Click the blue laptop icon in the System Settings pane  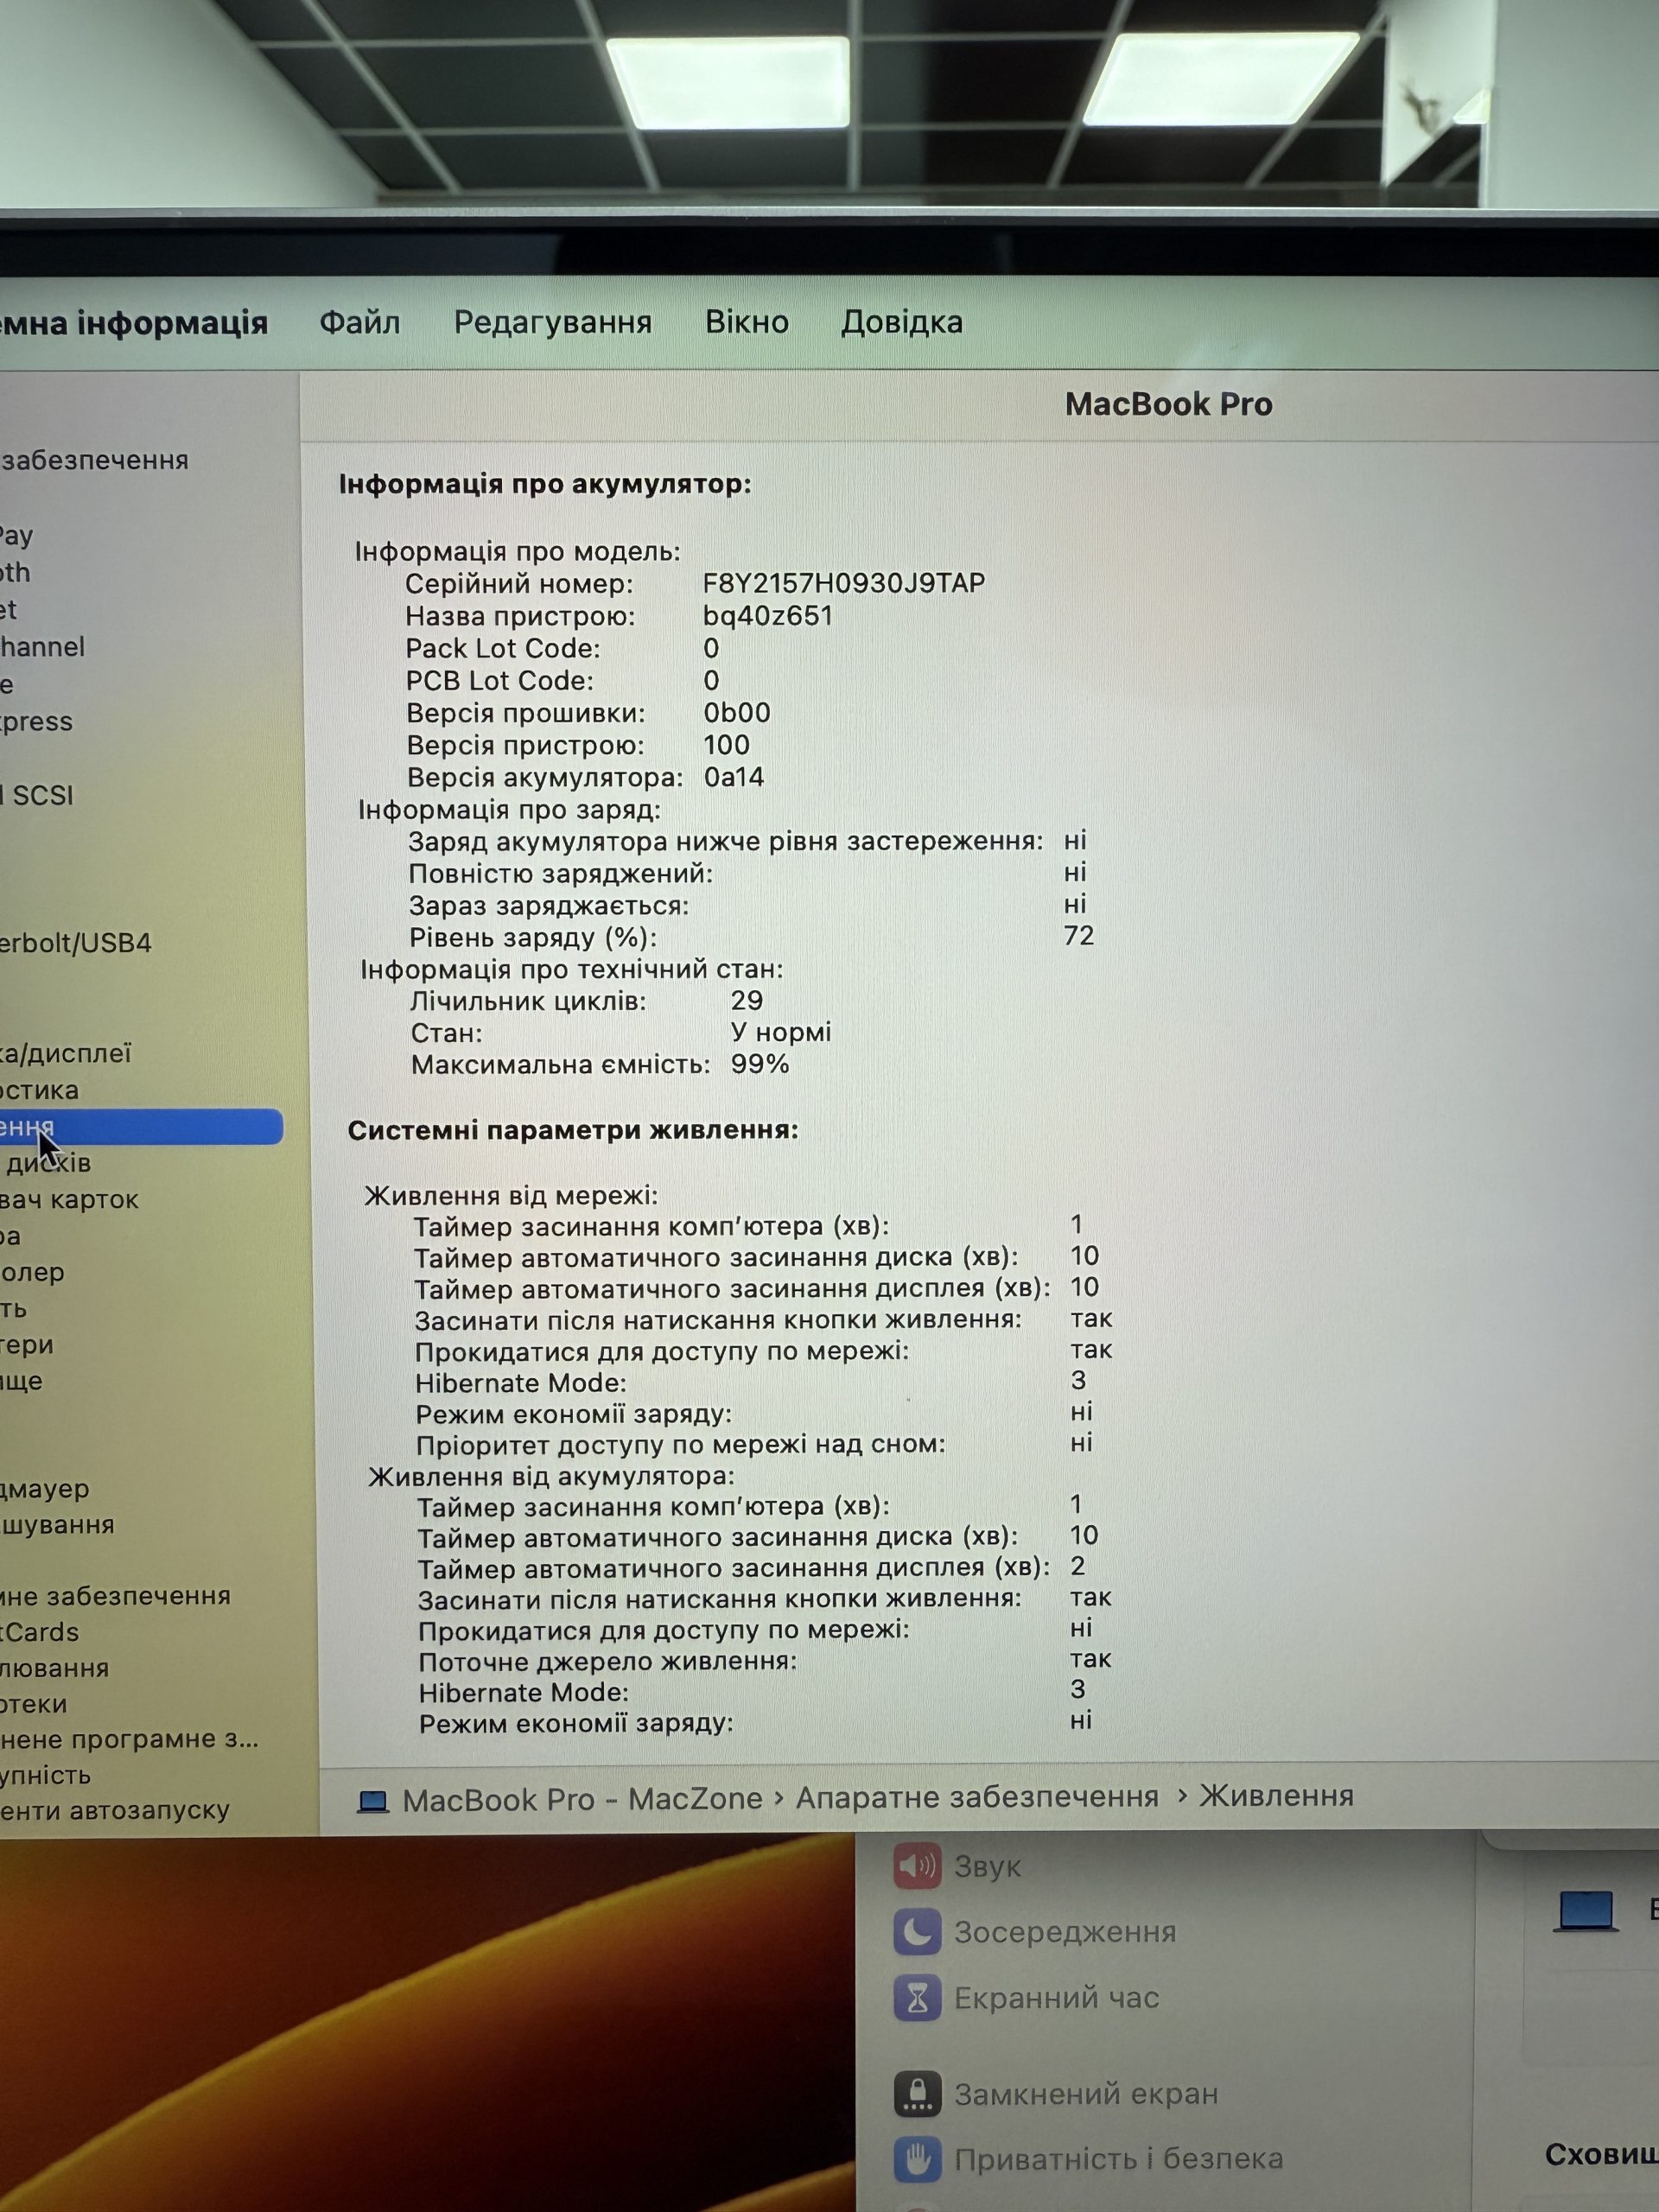tap(1586, 1911)
